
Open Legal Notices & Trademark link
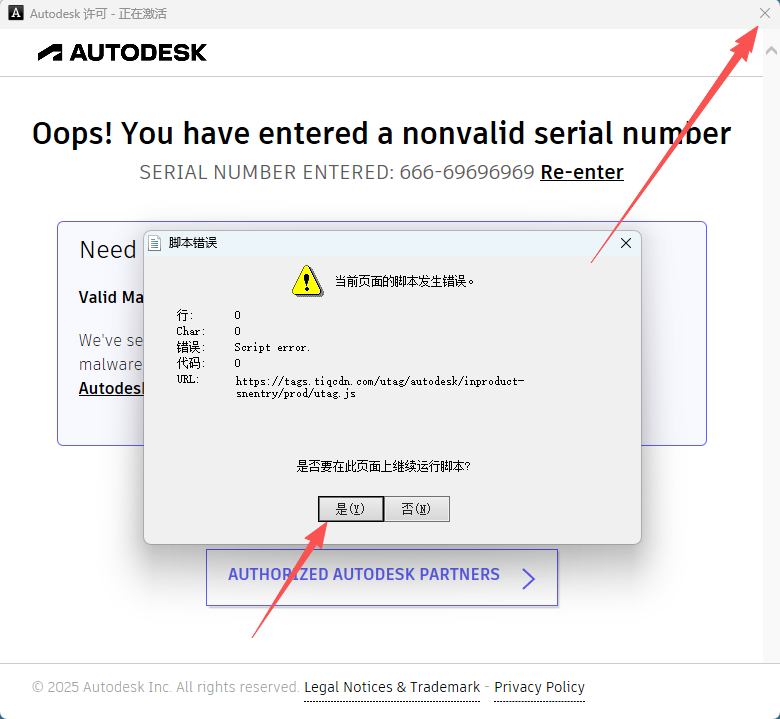click(x=392, y=687)
